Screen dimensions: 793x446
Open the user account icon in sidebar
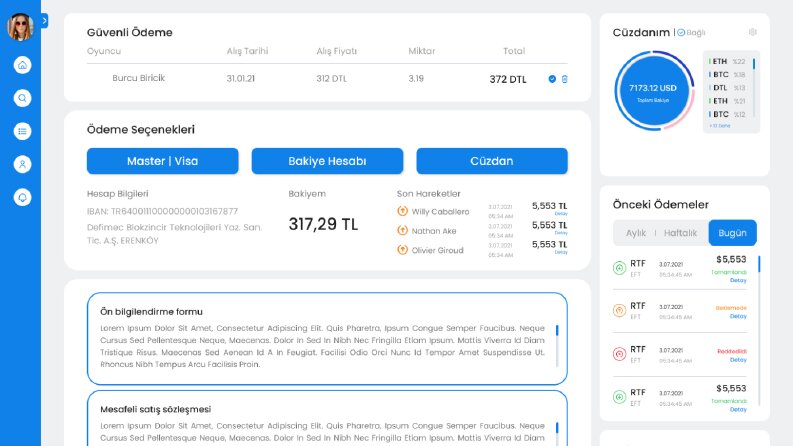[22, 164]
